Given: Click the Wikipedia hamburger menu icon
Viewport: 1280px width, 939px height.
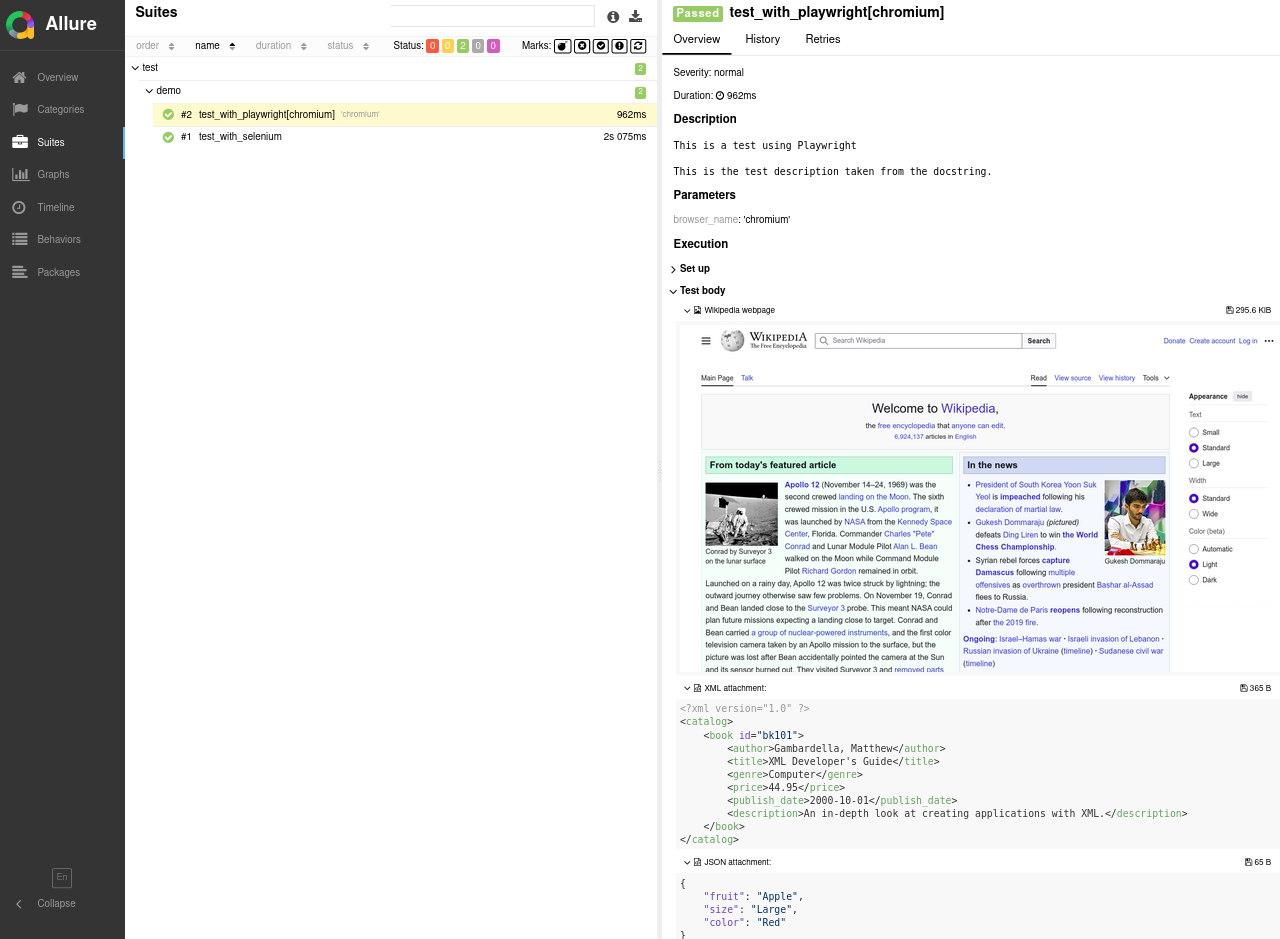Looking at the screenshot, I should [706, 341].
